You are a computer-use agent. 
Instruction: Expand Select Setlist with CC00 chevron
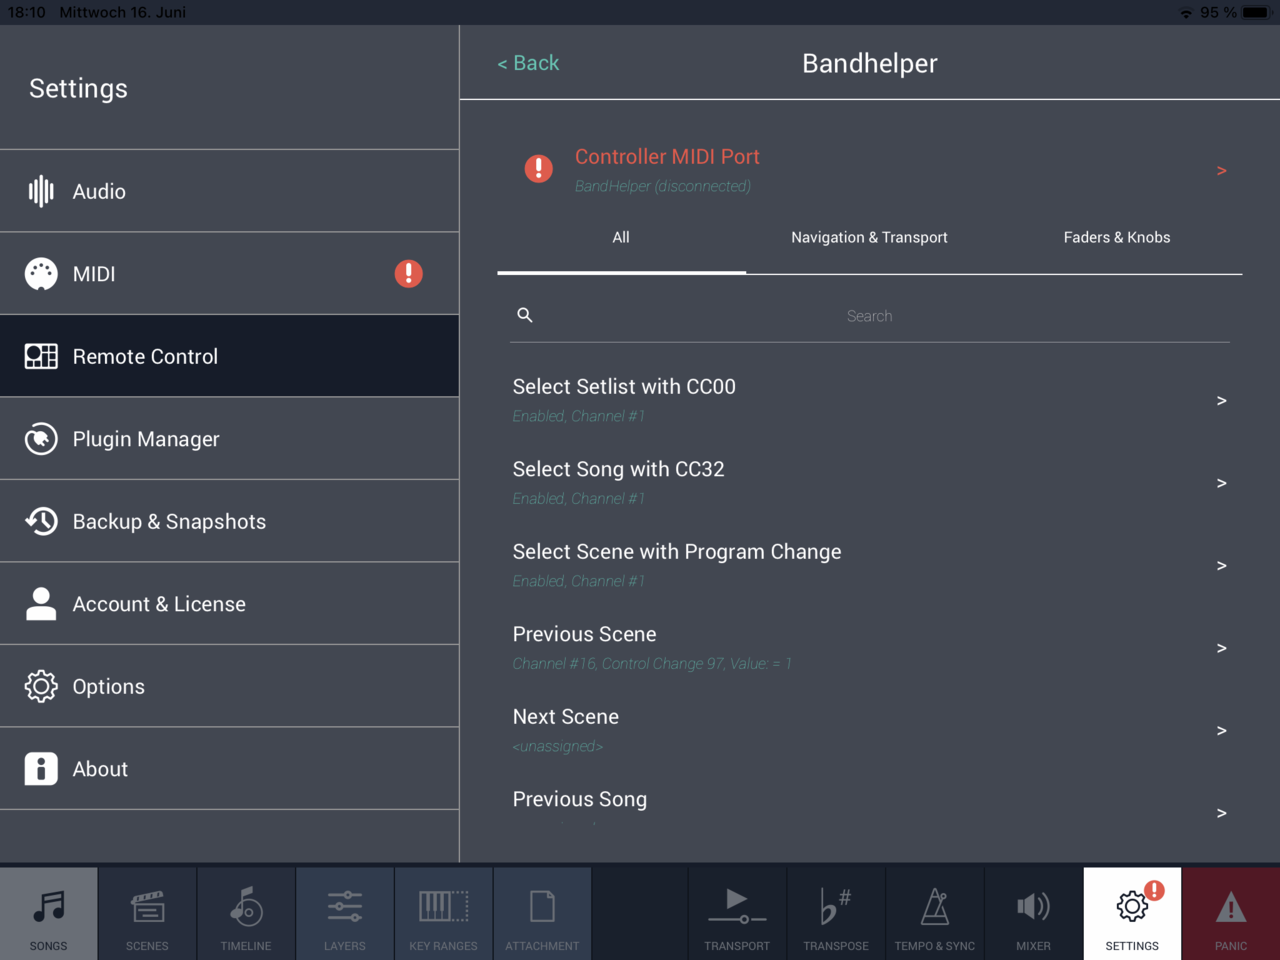click(x=1221, y=401)
